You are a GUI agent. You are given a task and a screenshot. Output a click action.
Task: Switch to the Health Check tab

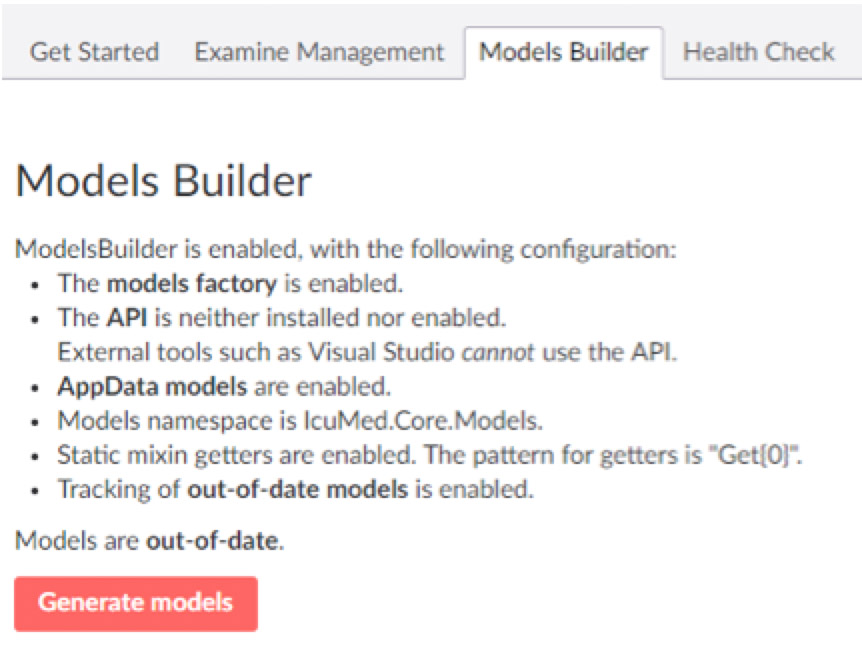tap(757, 51)
